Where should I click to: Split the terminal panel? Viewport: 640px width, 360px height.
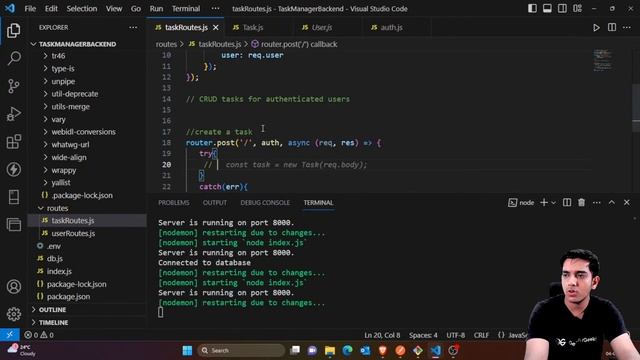pos(567,202)
